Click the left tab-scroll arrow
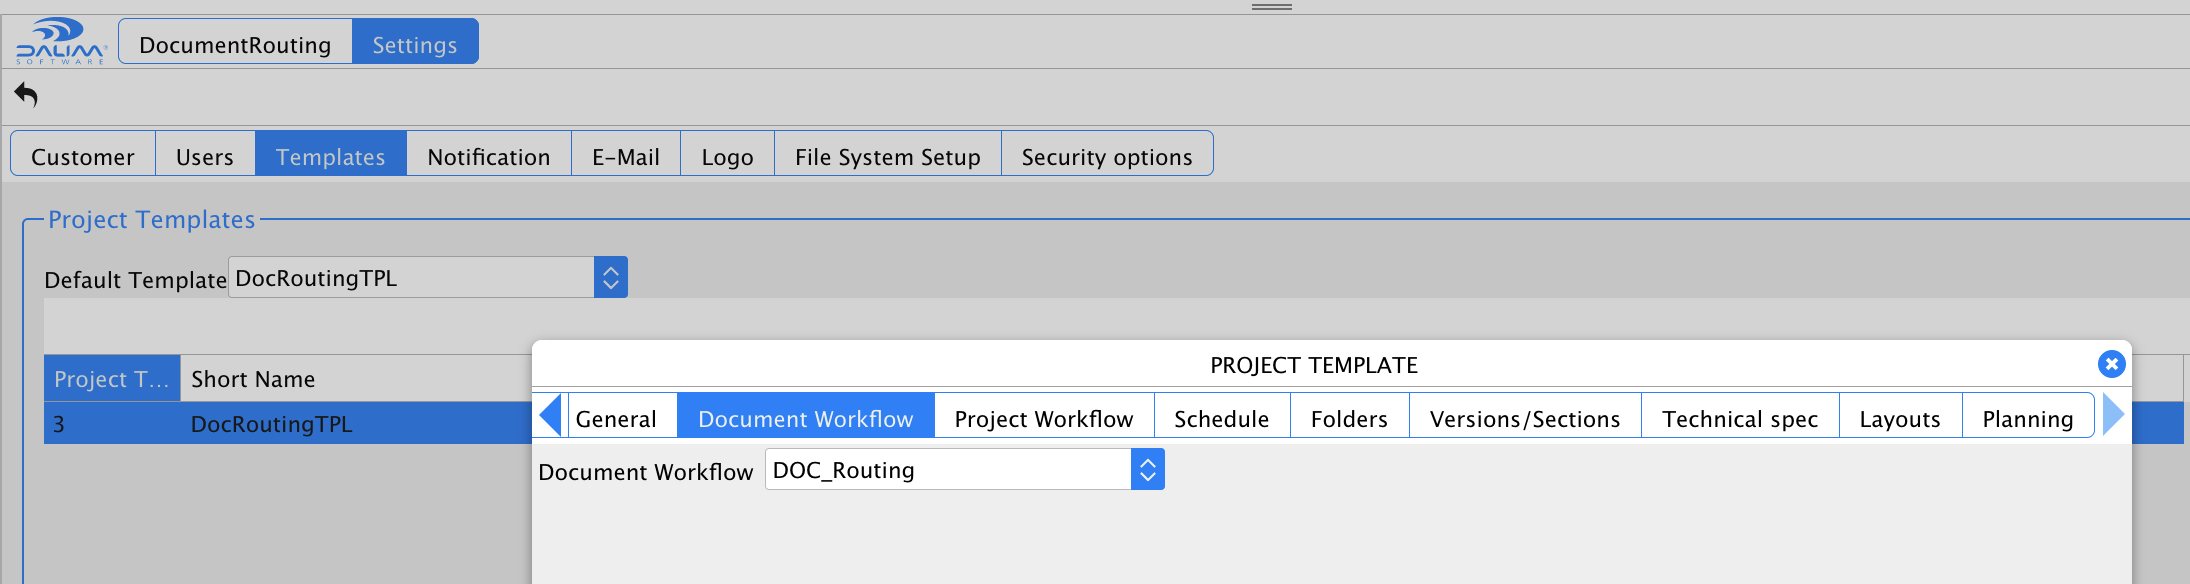Viewport: 2190px width, 584px height. pos(550,415)
